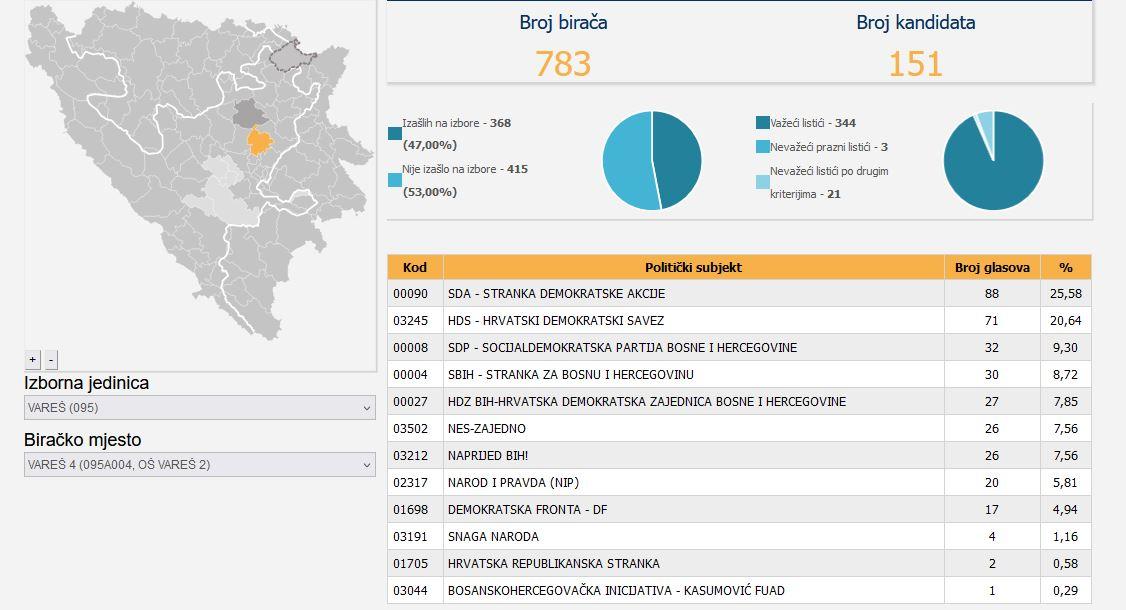Click code 00004 in the Kod column
Screen dimensions: 1126x610
410,374
